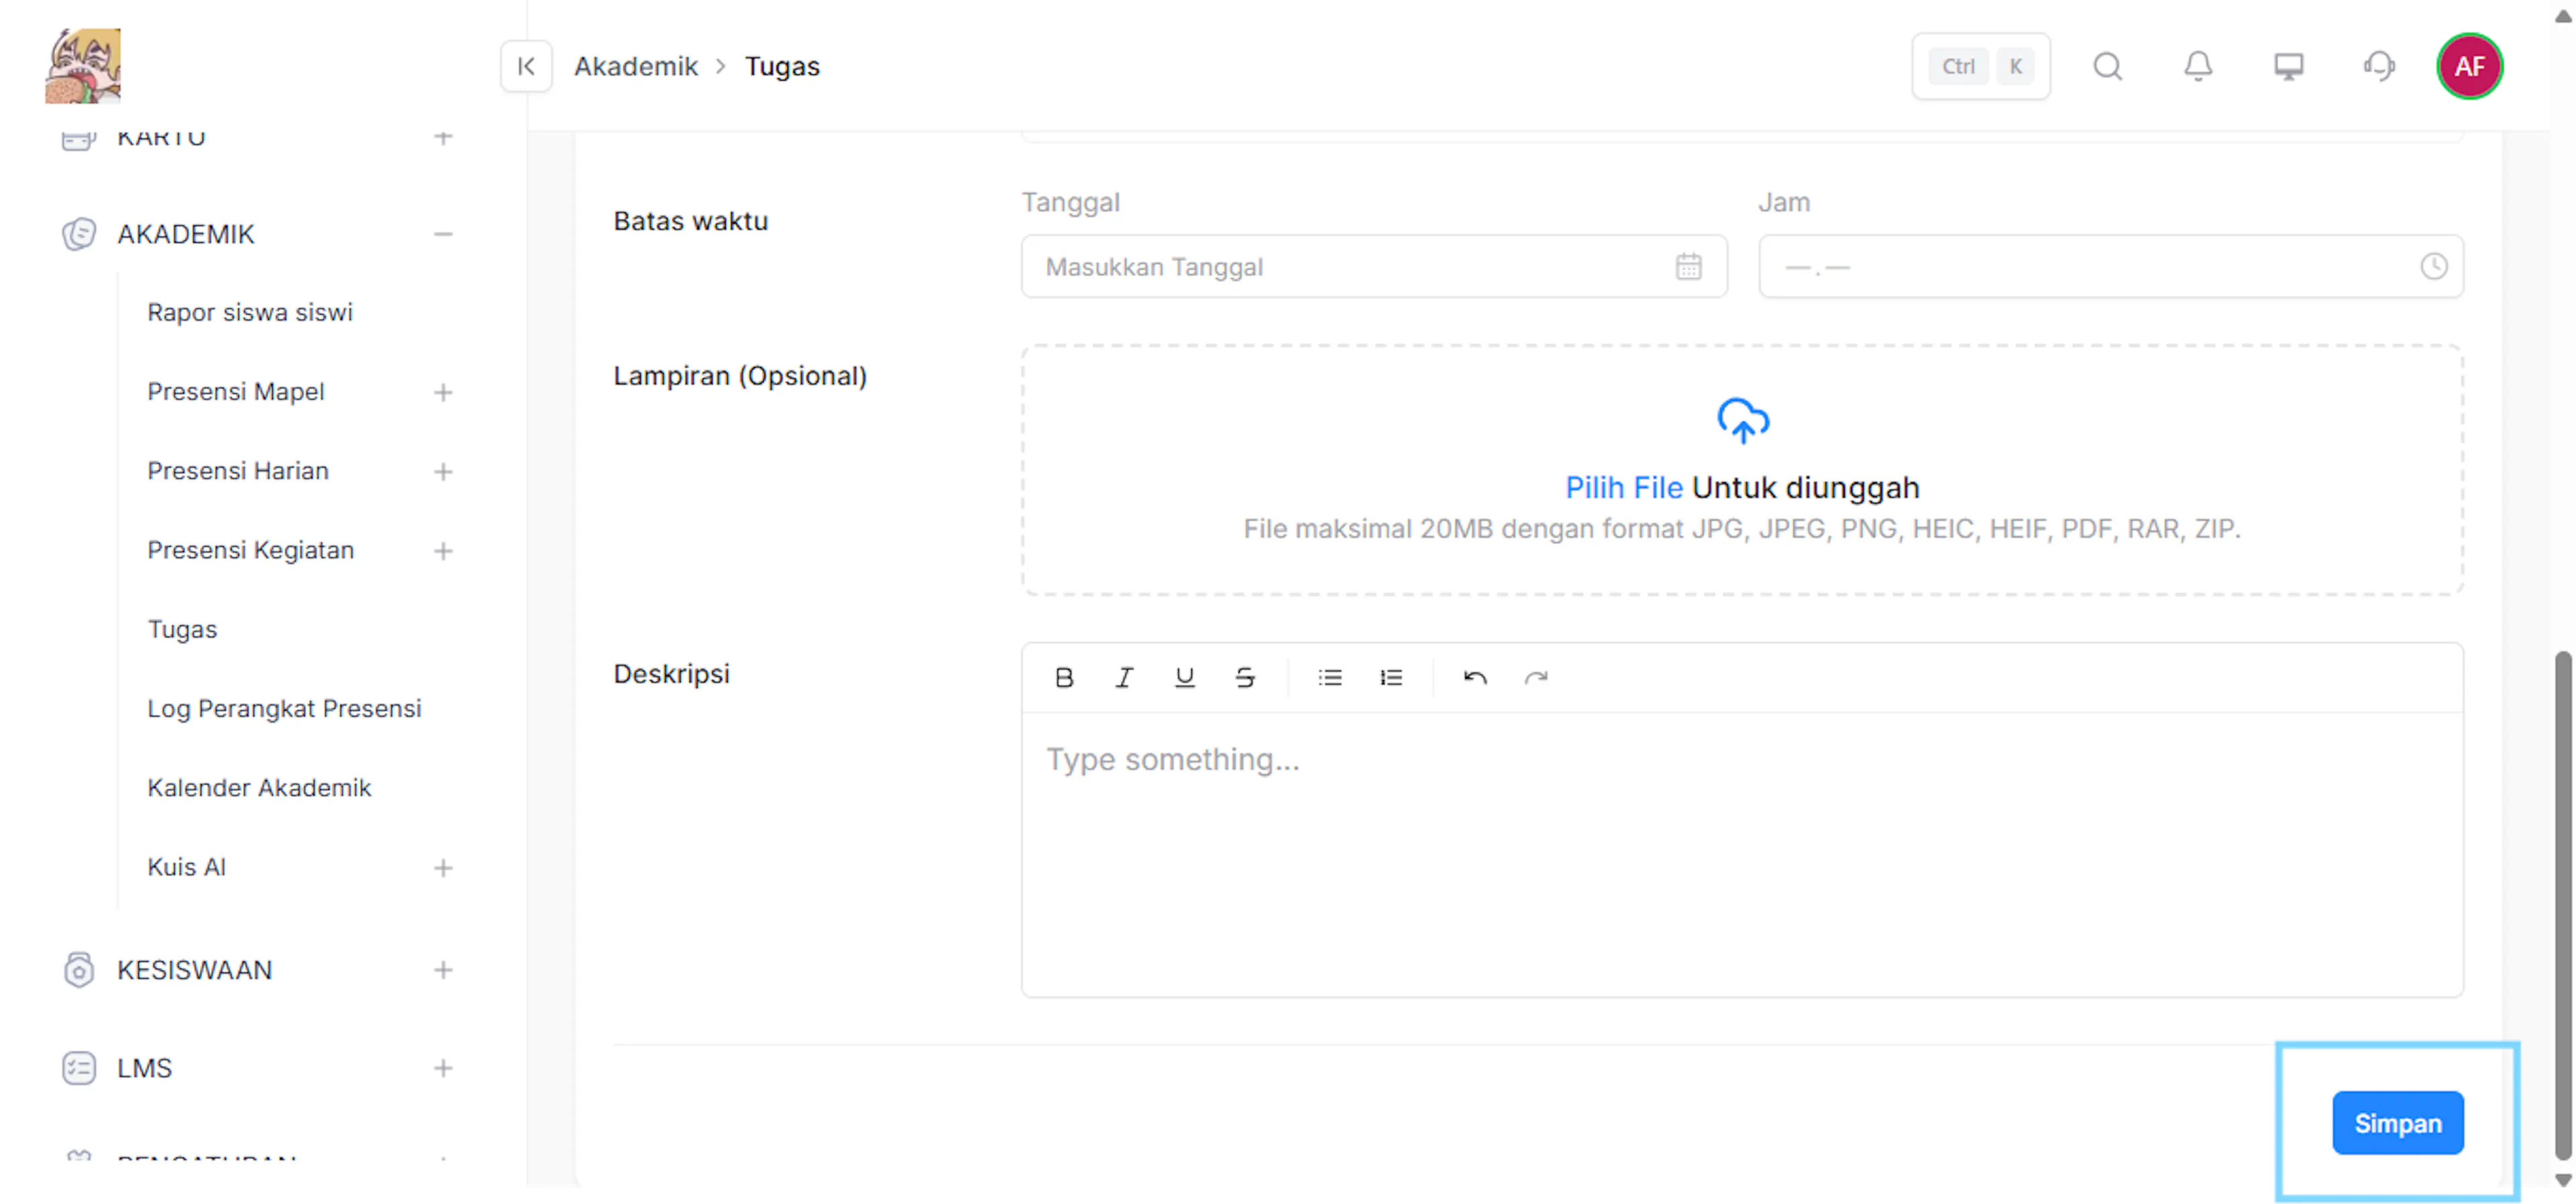Open Presensi Mapel menu item
Screen dimensions: 2576x1204
click(236, 392)
